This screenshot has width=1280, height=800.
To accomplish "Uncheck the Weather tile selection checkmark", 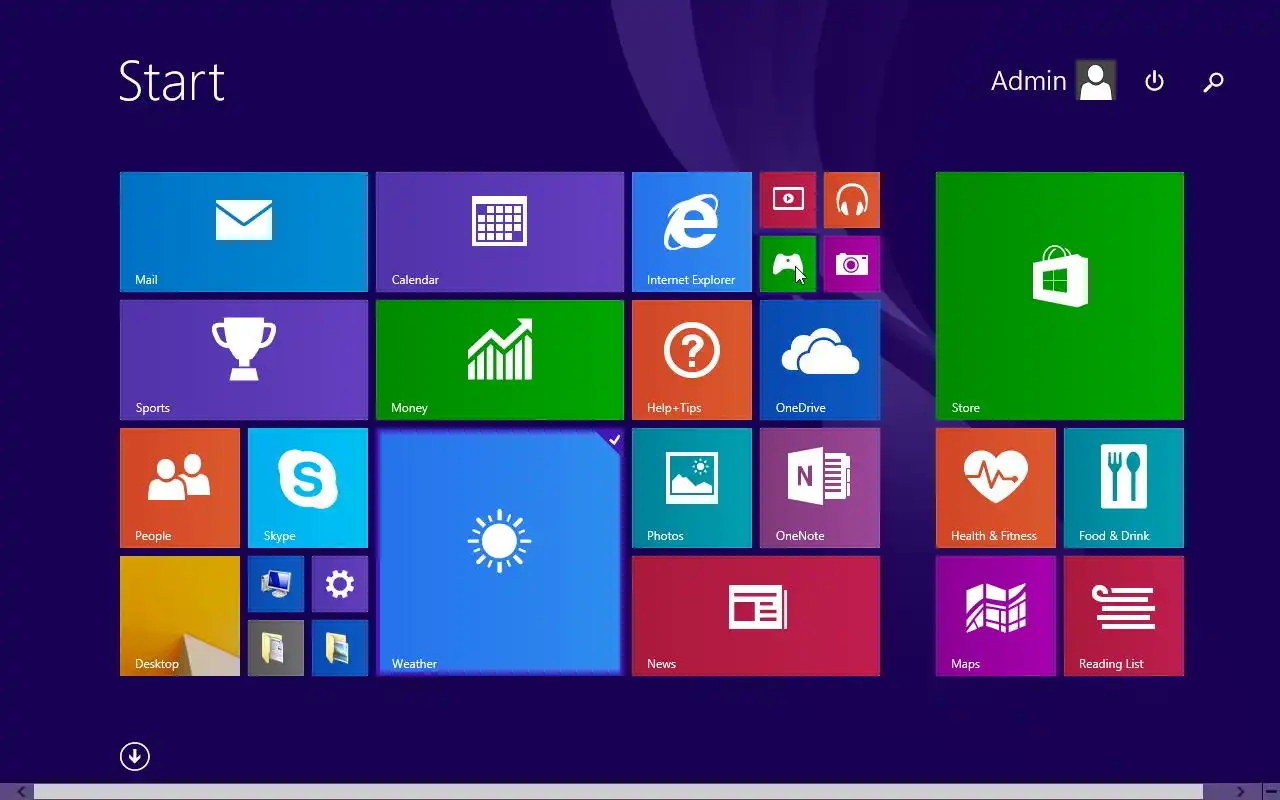I will tap(614, 439).
